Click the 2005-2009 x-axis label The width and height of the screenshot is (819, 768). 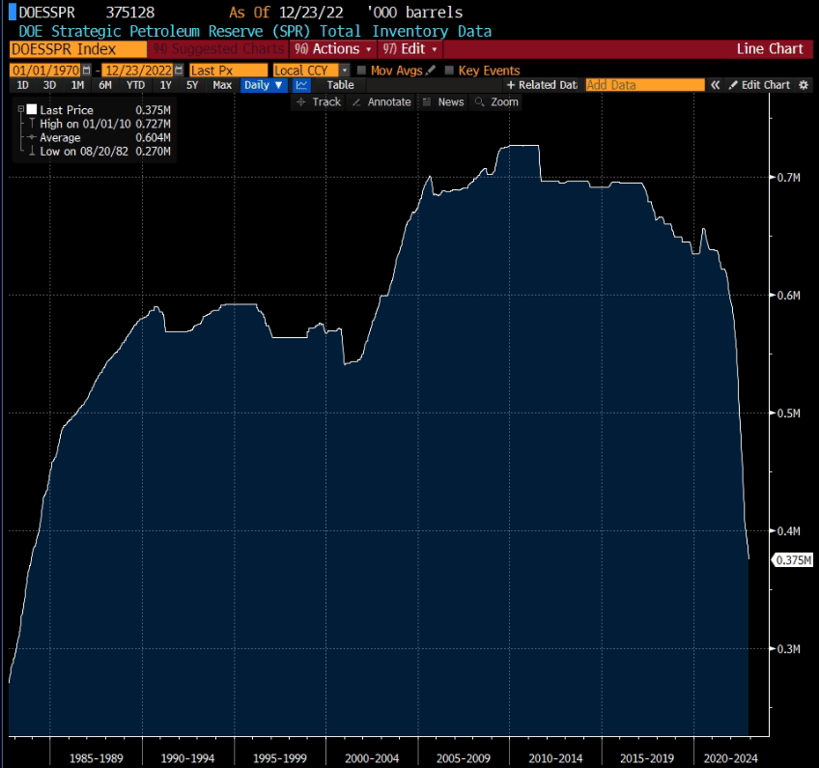pyautogui.click(x=463, y=758)
